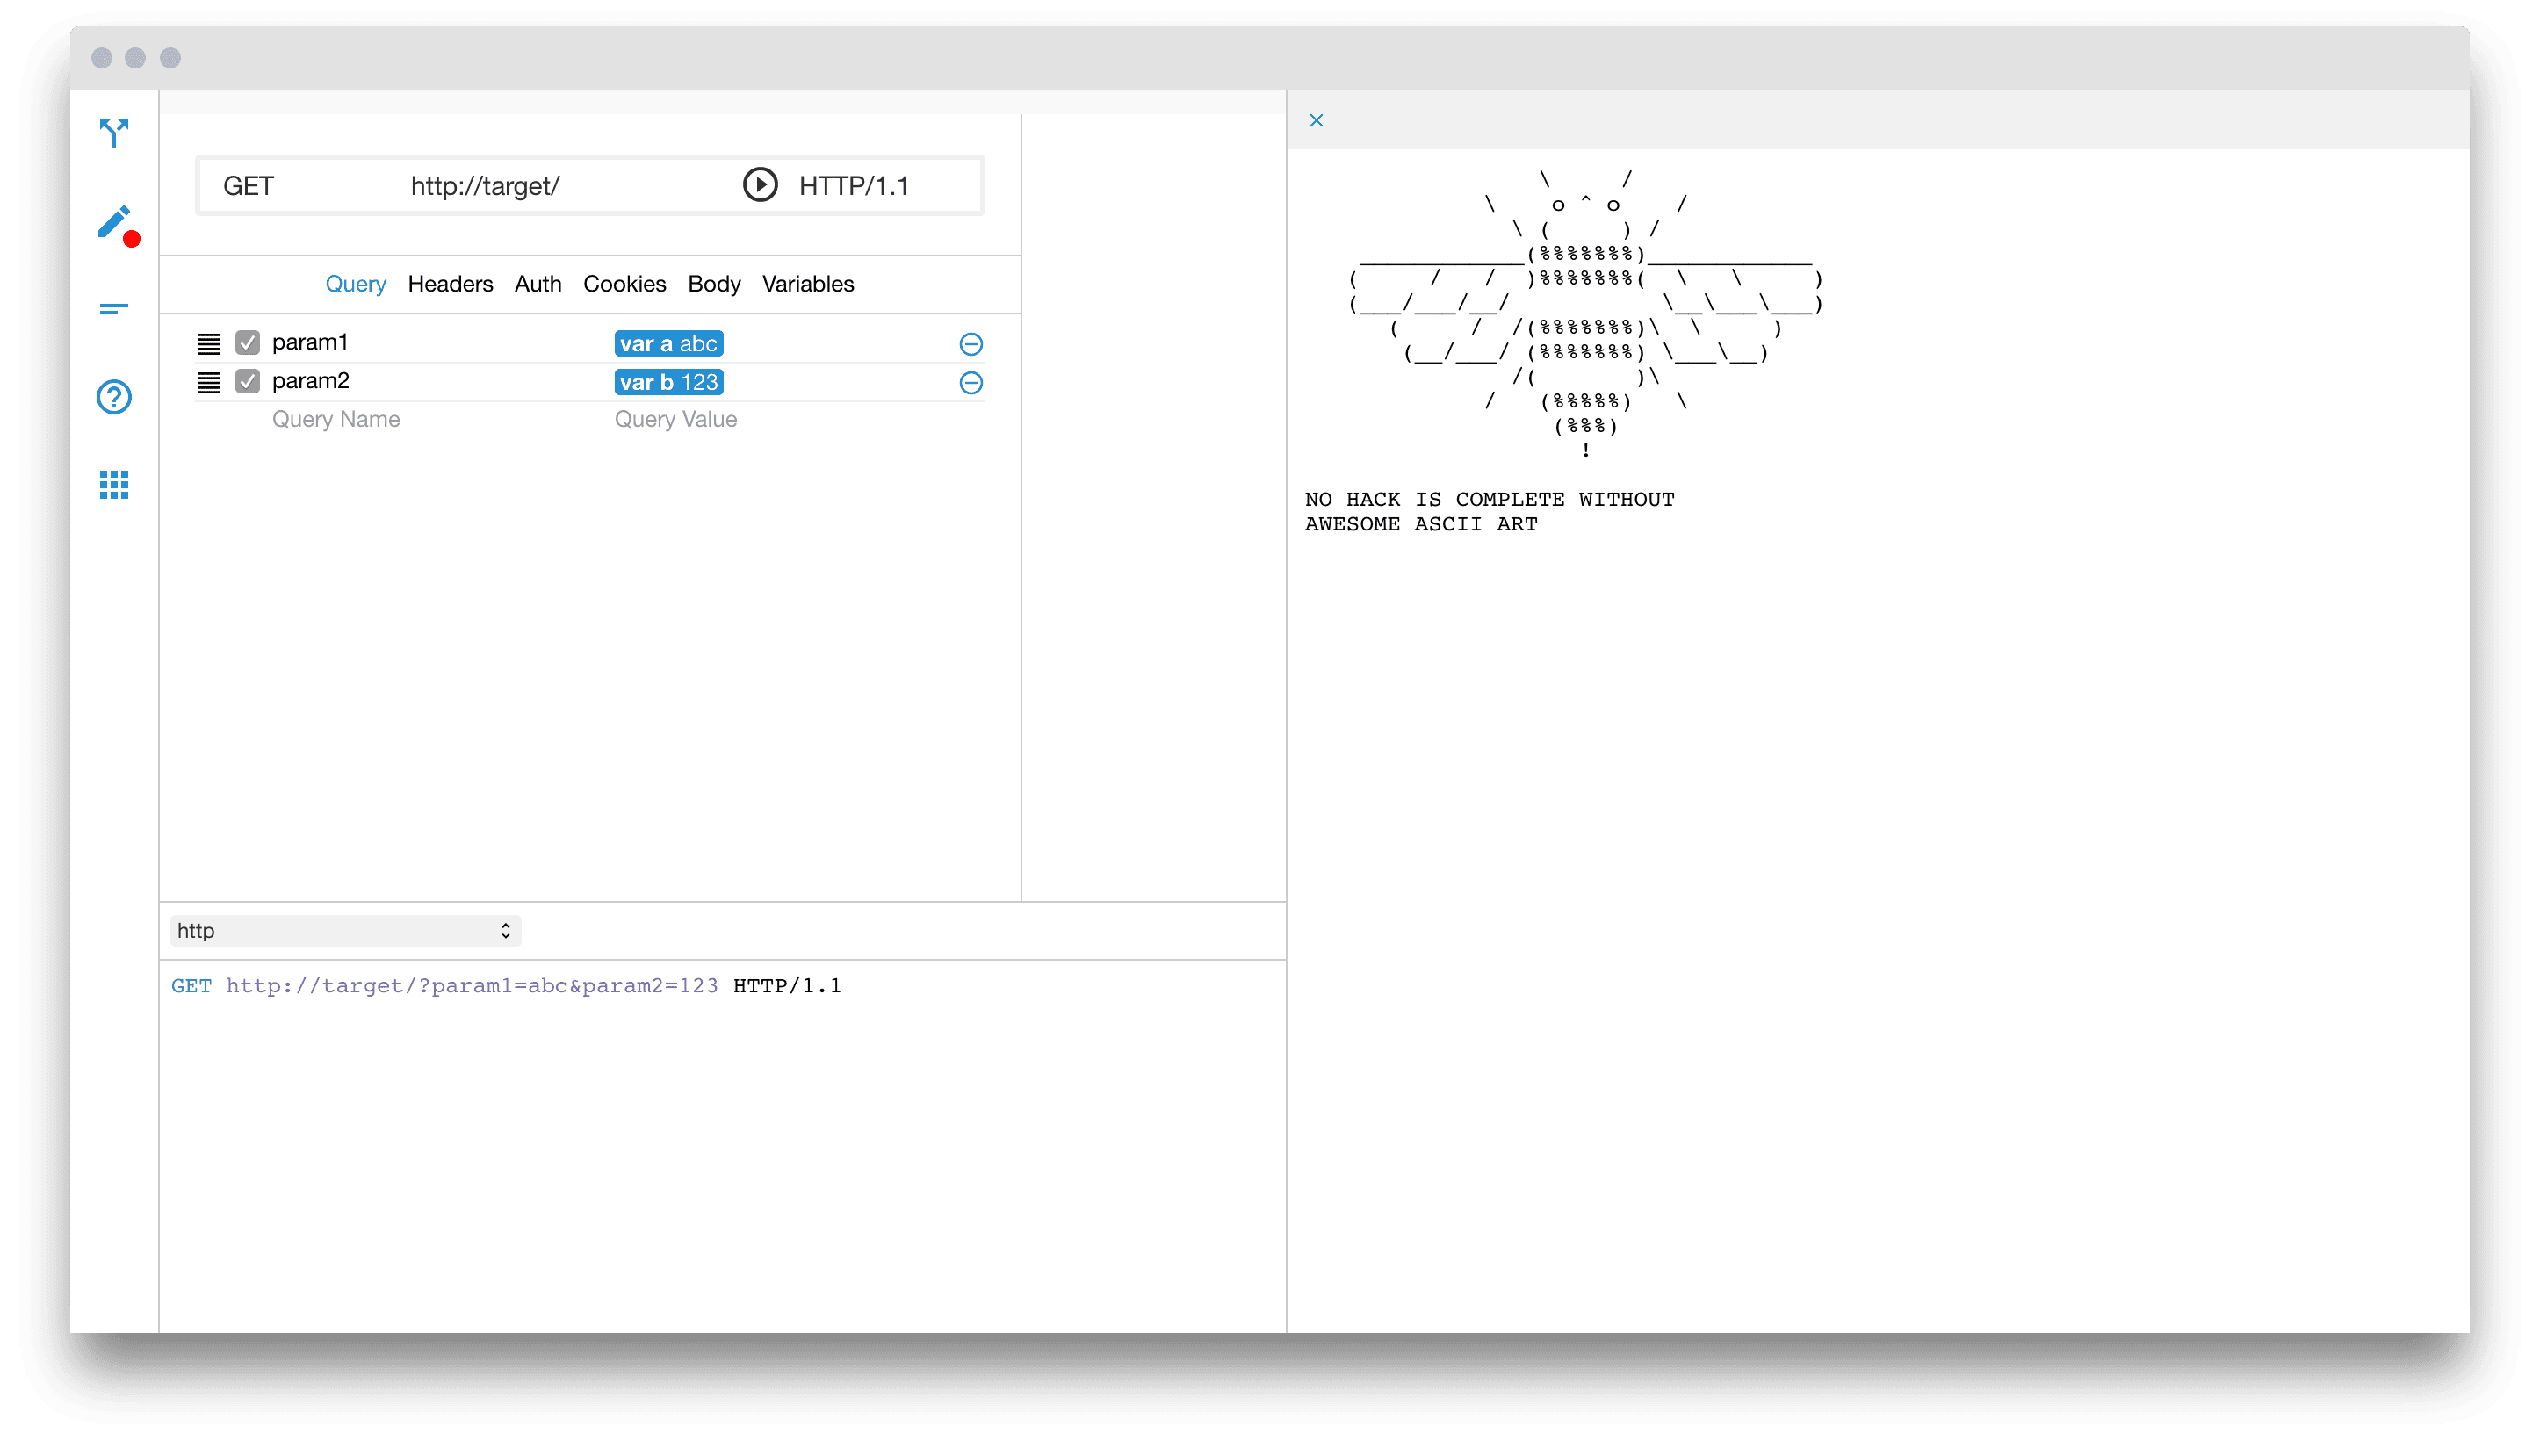Grab the param1 row reorder handle
This screenshot has width=2540, height=1456.
pyautogui.click(x=208, y=344)
